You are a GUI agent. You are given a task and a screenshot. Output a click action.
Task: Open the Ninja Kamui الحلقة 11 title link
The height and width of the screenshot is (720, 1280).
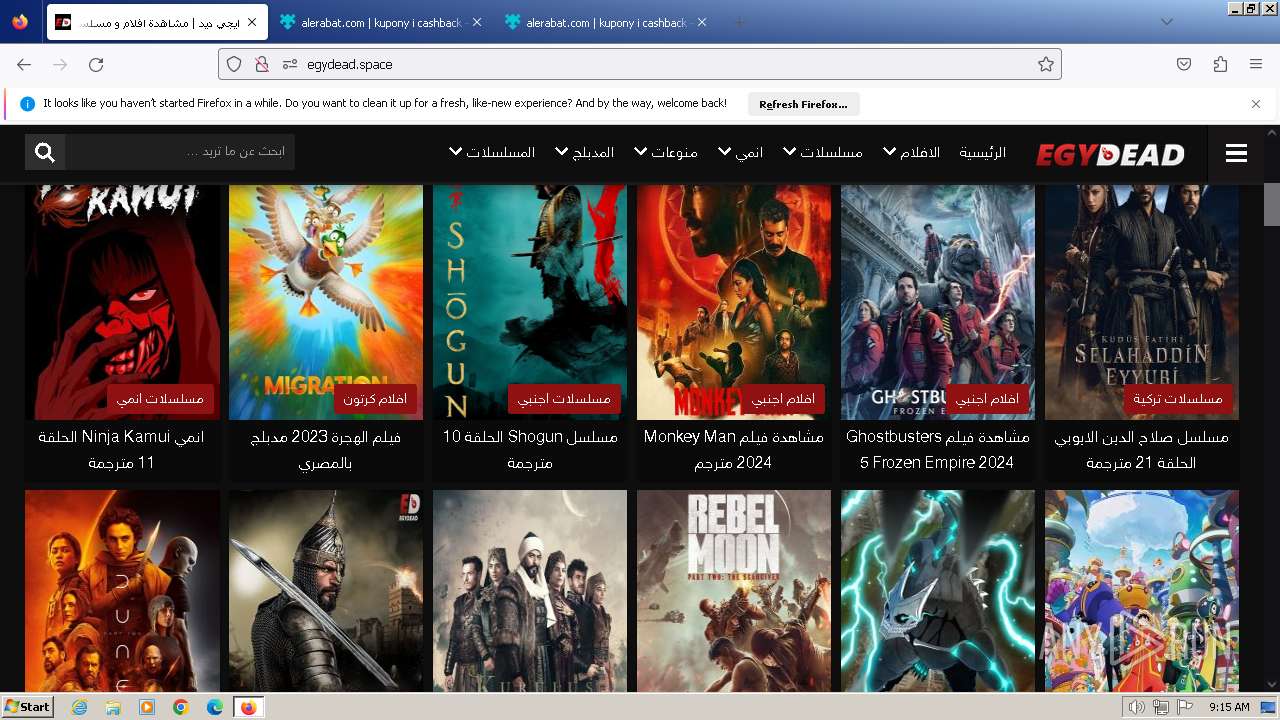point(122,450)
